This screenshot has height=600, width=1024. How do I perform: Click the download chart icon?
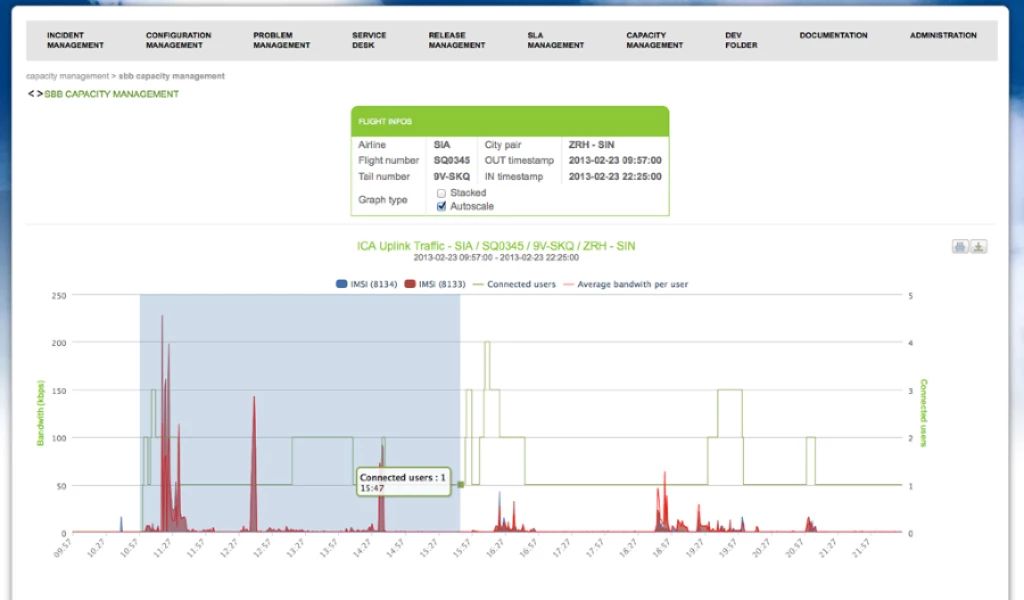(979, 247)
